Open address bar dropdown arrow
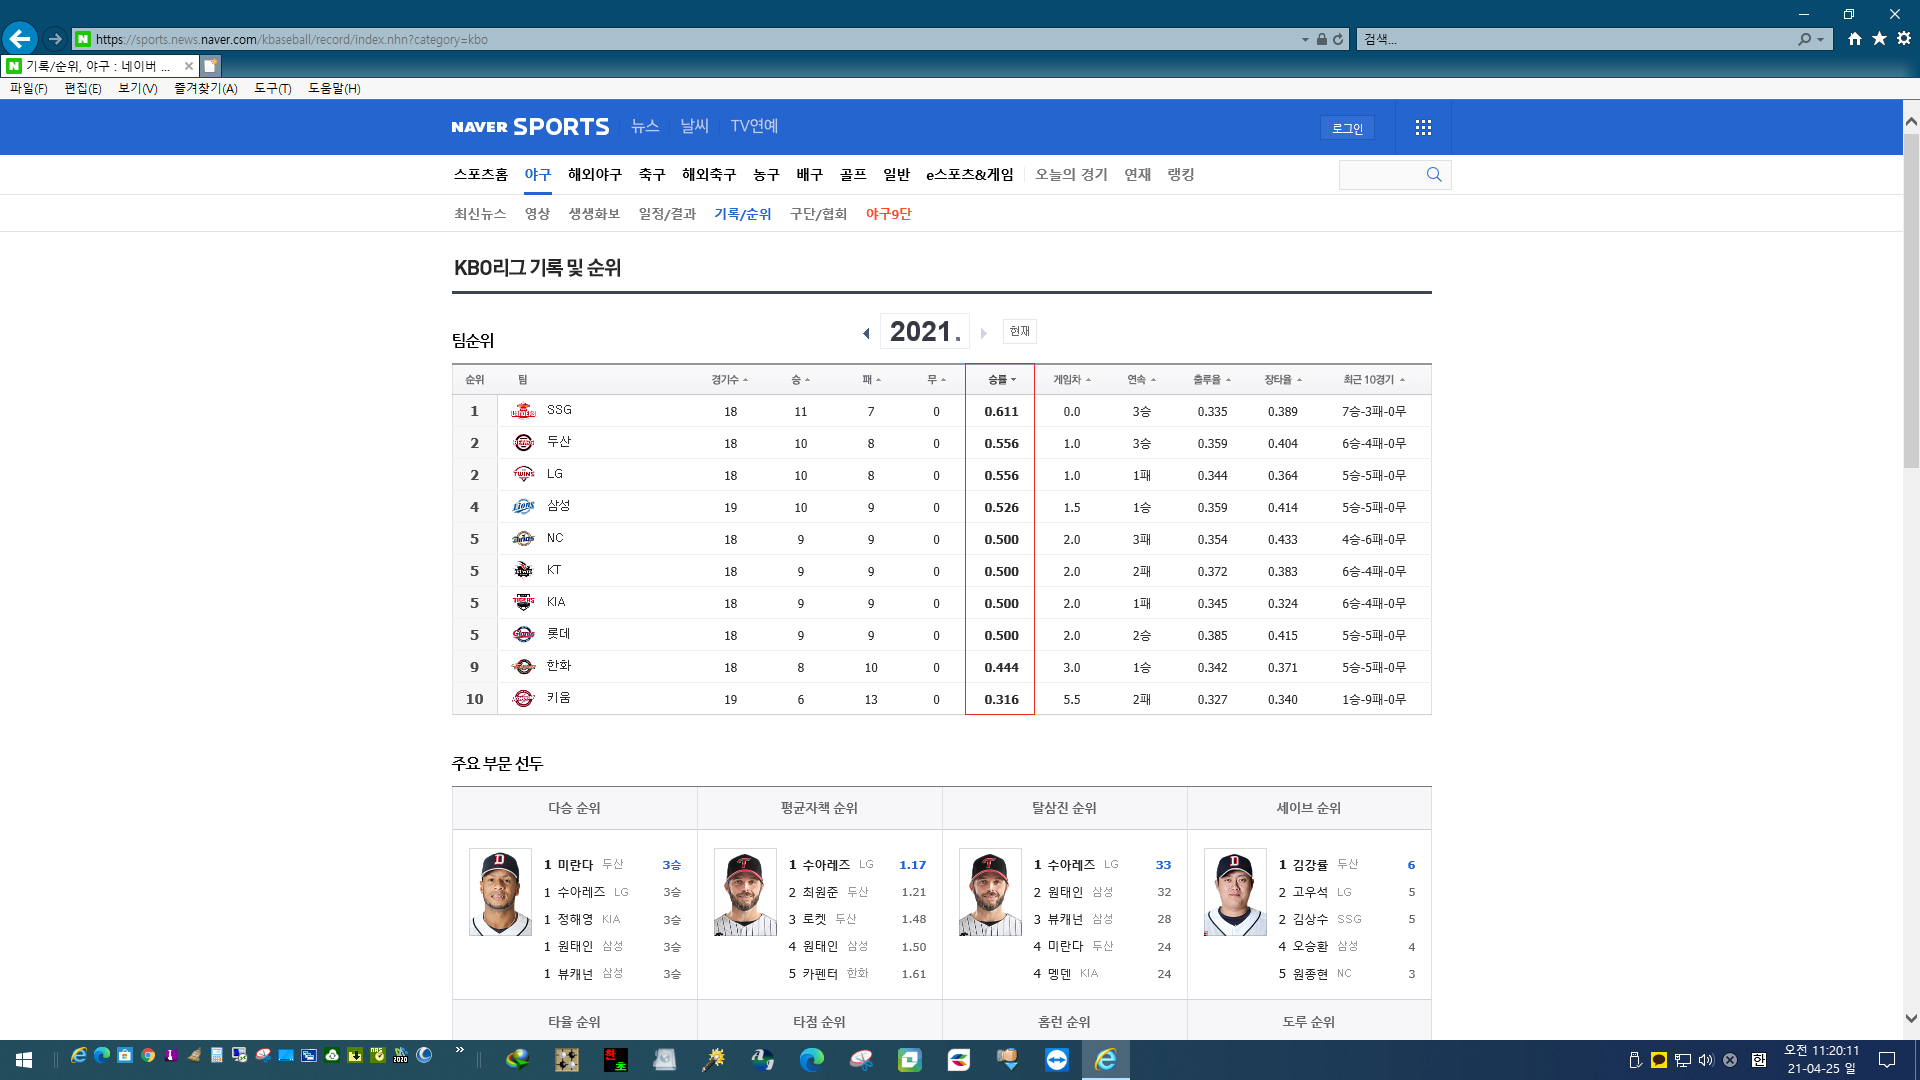 pos(1305,39)
